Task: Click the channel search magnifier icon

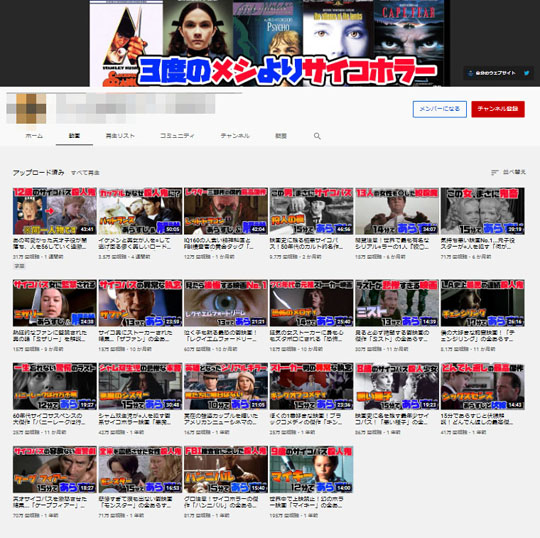Action: (x=317, y=136)
